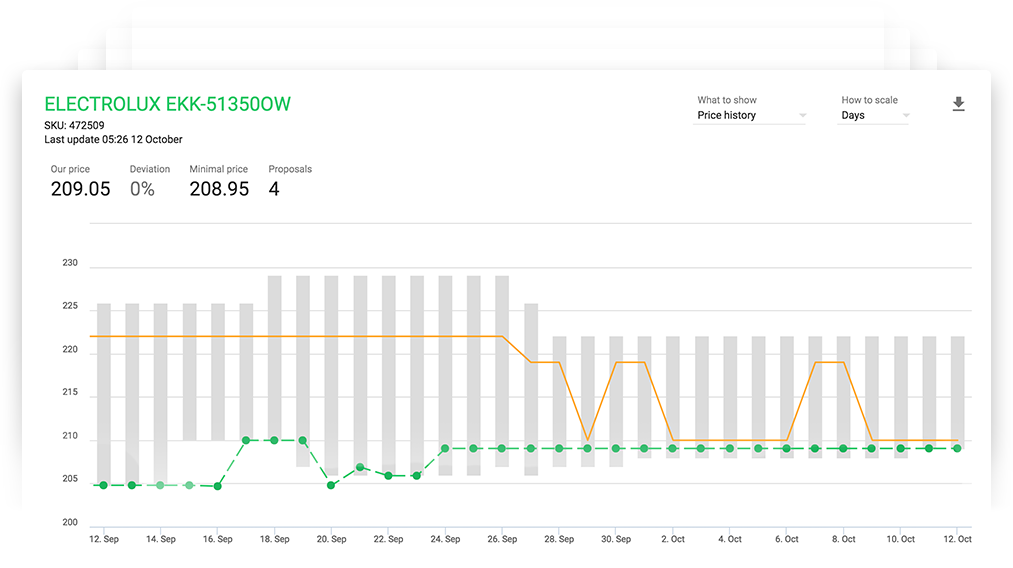Click the 2. Oct x-axis label
Screen dimensions: 1013x568
(673, 539)
